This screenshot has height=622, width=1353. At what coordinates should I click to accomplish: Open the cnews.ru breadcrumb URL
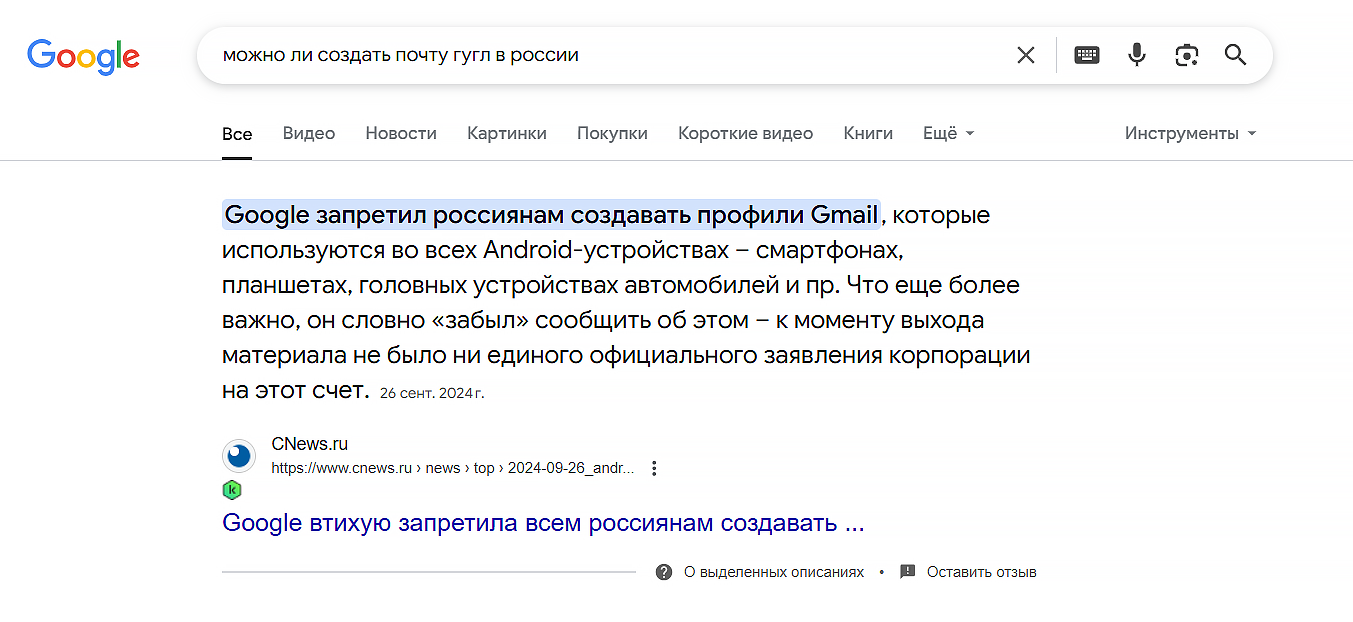[x=453, y=468]
